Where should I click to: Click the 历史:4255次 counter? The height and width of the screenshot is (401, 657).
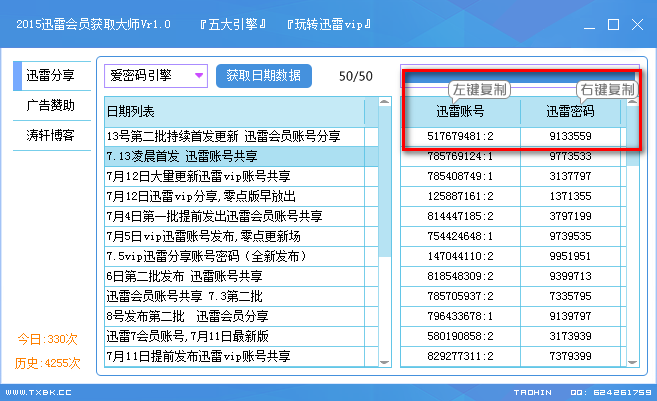[47, 363]
